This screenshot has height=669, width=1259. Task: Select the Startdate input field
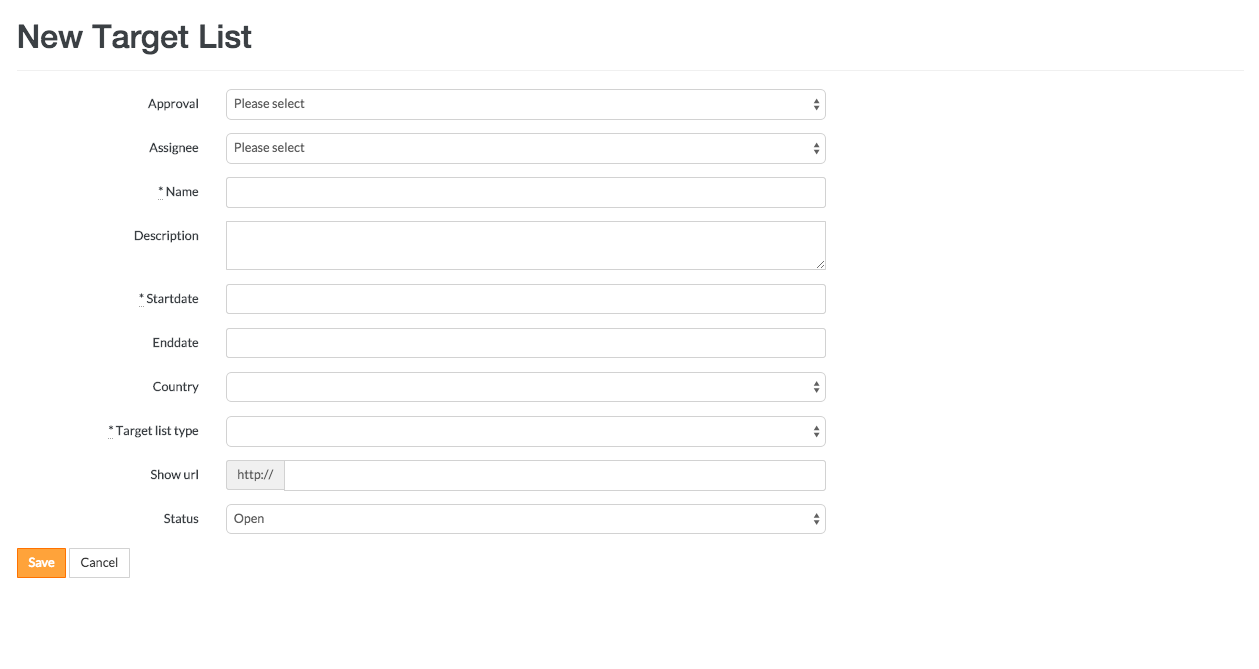pyautogui.click(x=525, y=299)
